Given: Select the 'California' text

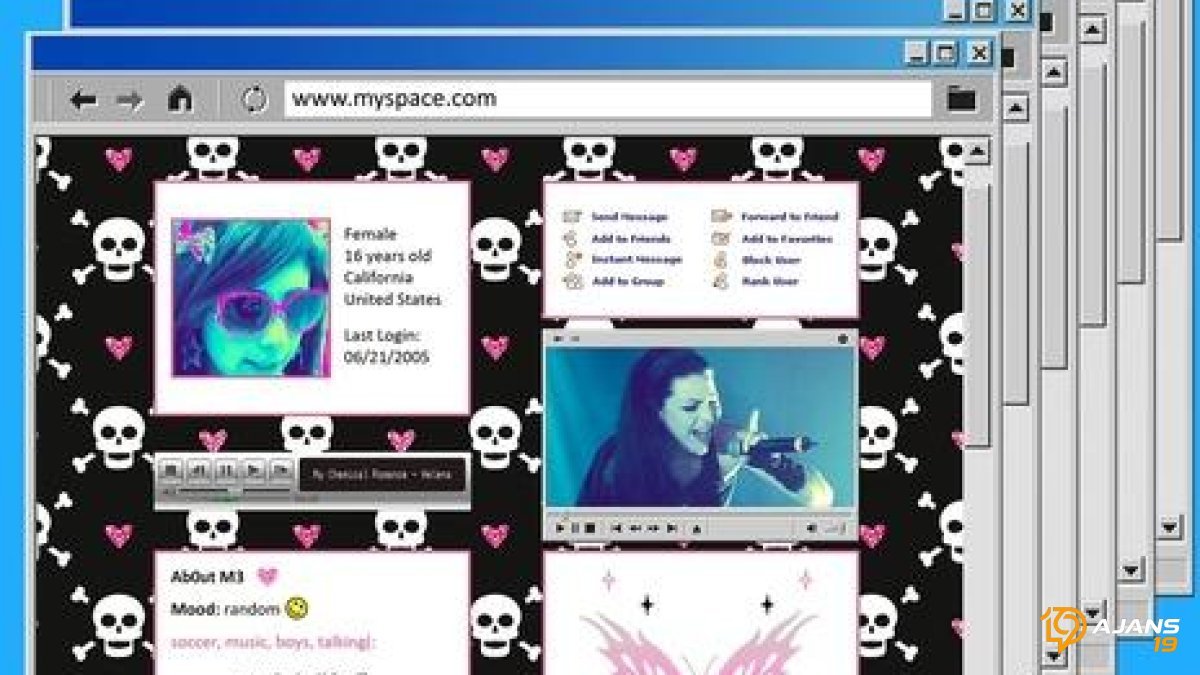Looking at the screenshot, I should click(x=378, y=277).
